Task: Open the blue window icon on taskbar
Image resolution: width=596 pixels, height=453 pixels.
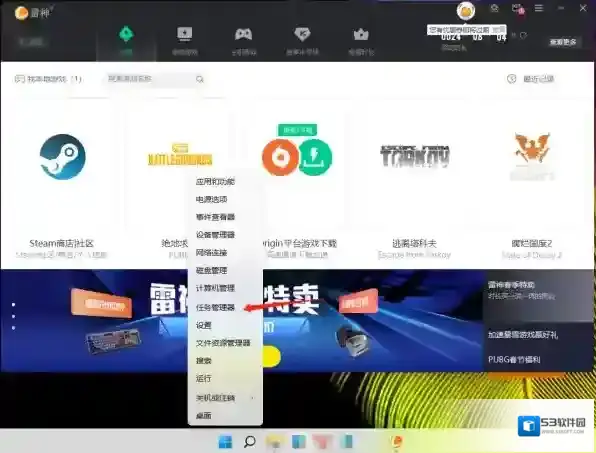Action: coord(298,442)
